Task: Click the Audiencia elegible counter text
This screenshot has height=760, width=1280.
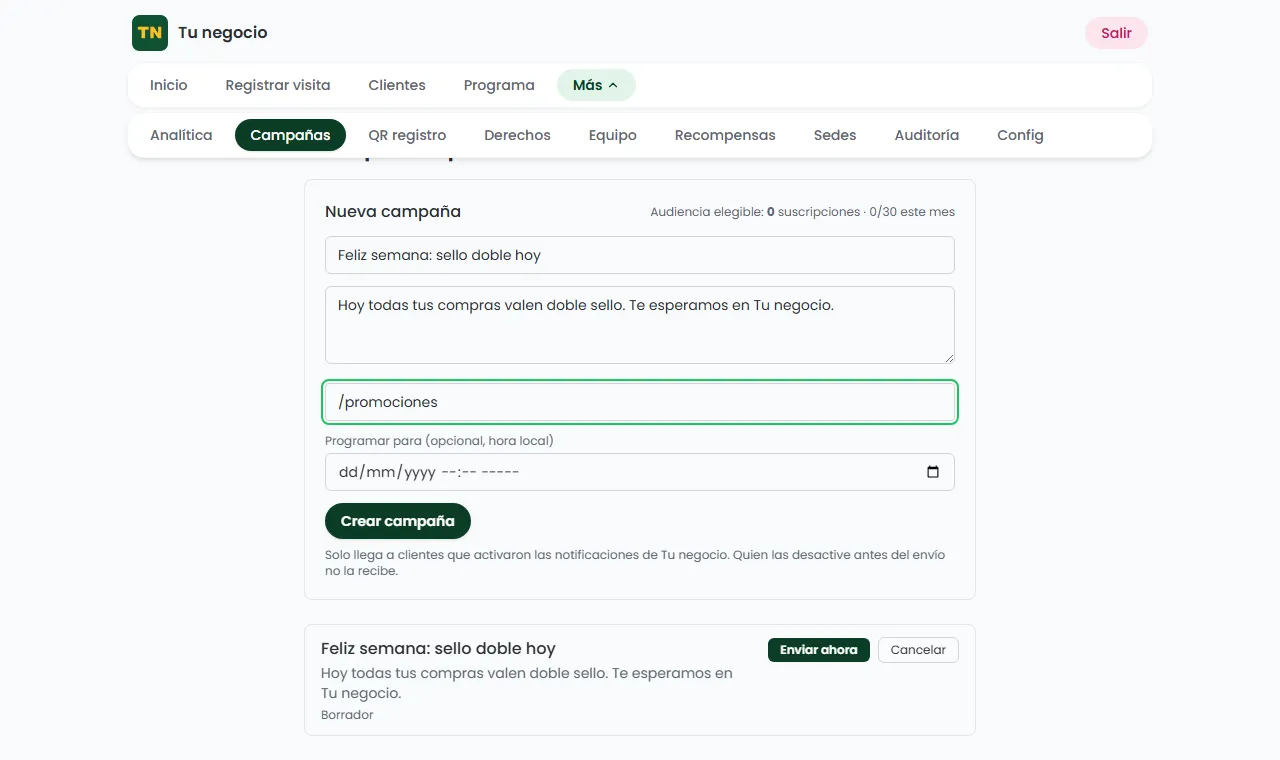Action: tap(802, 212)
